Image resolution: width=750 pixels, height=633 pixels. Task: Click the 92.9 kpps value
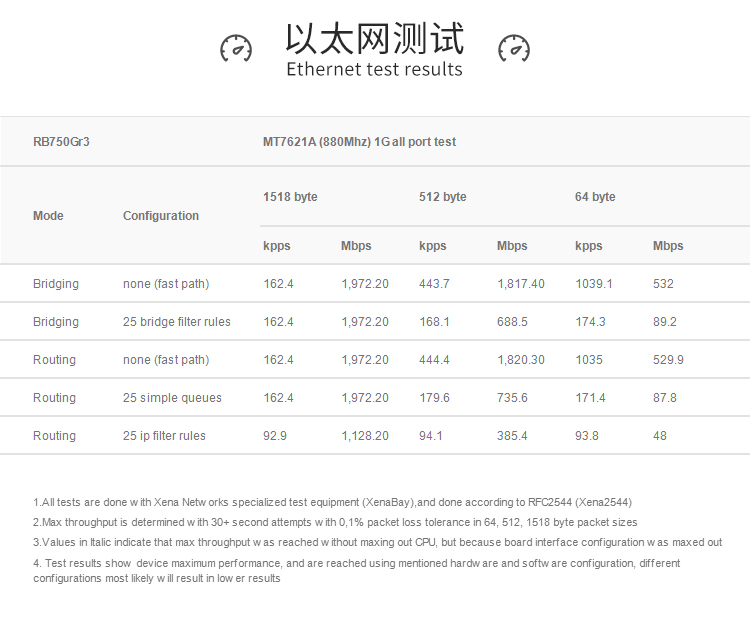[x=275, y=436]
